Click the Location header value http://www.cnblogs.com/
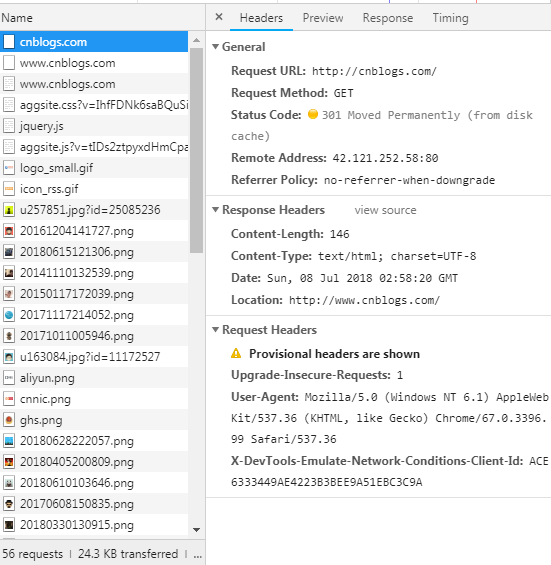The height and width of the screenshot is (565, 551). pyautogui.click(x=364, y=300)
